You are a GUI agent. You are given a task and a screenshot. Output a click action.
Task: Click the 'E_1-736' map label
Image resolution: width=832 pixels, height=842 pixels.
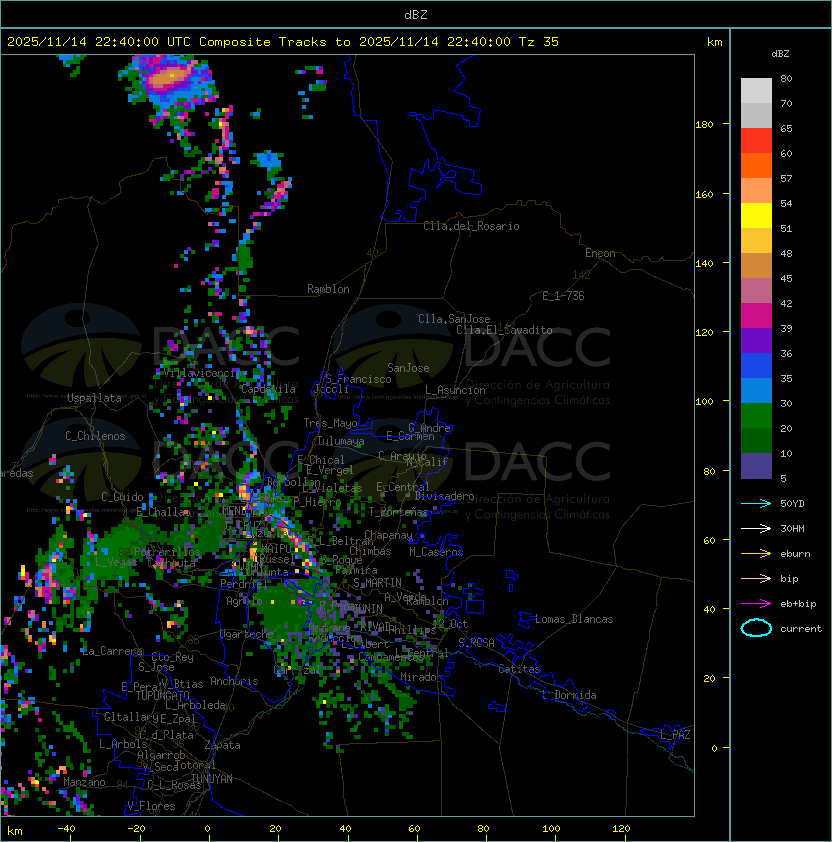[x=563, y=296]
